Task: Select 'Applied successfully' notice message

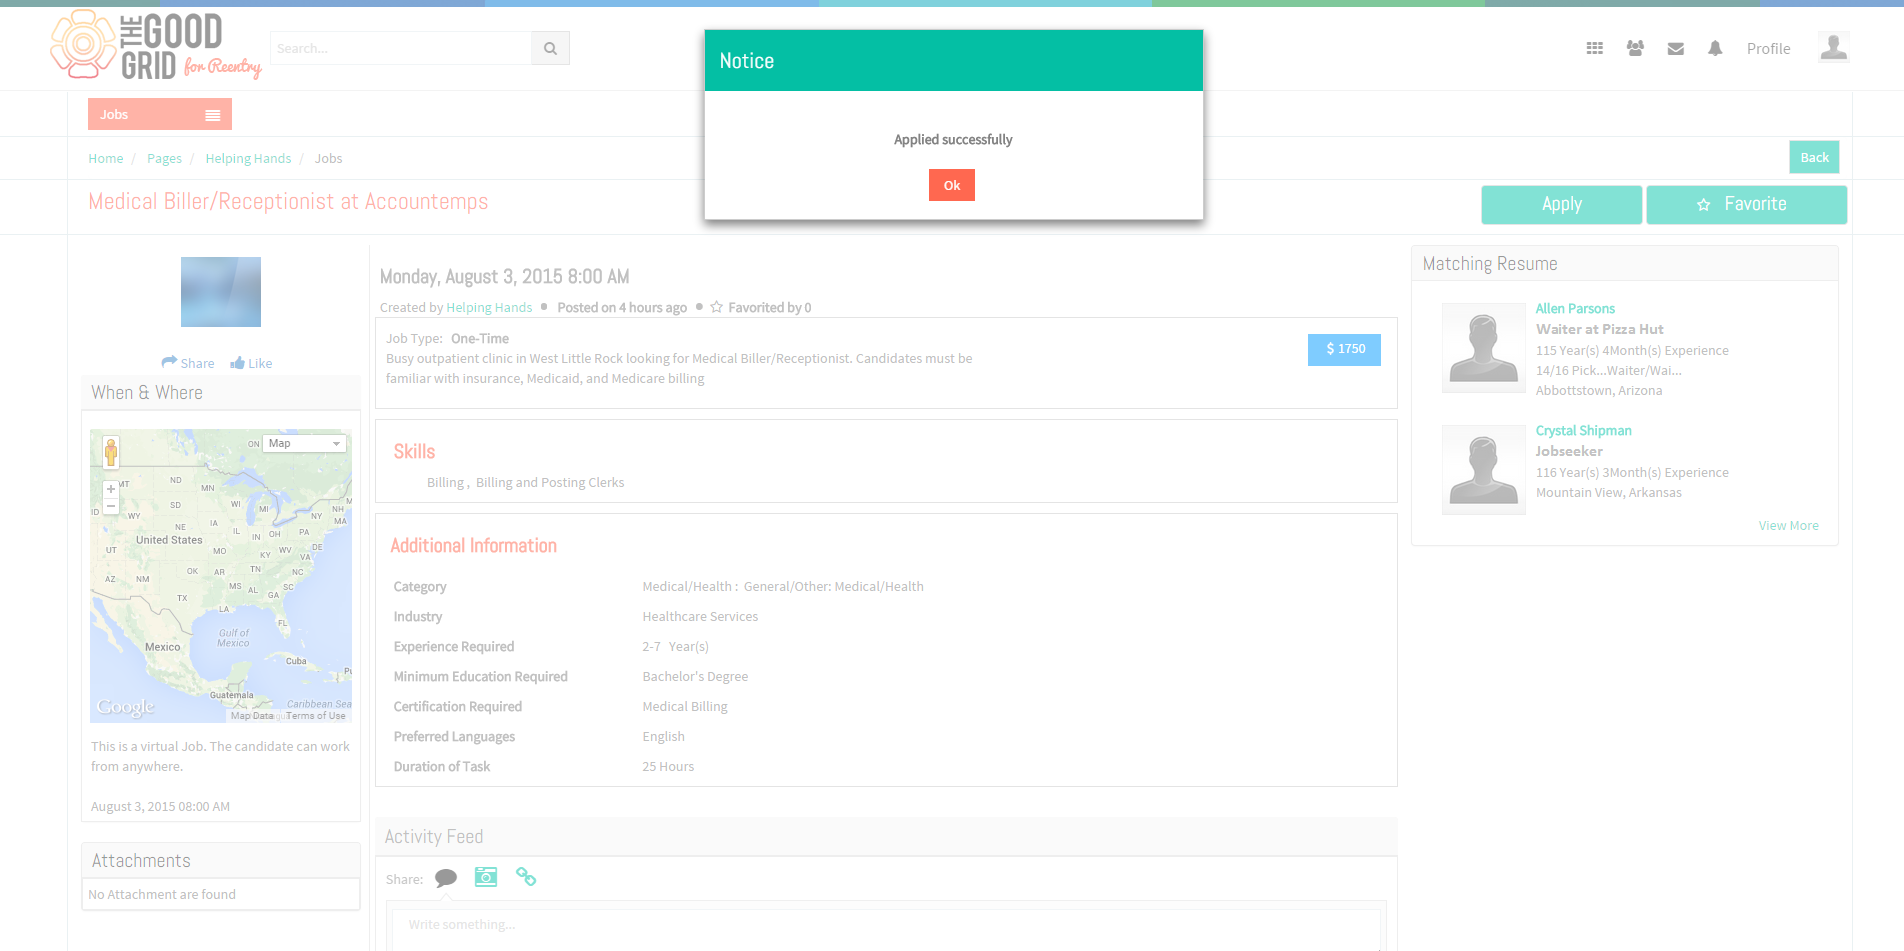Action: pos(953,139)
